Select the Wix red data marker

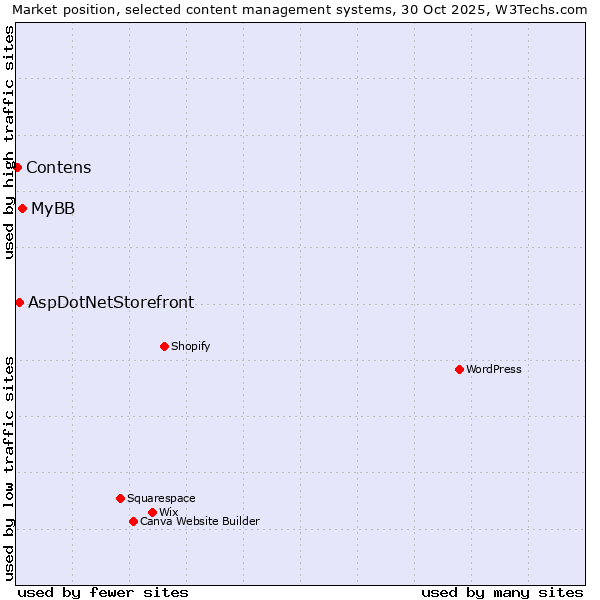(152, 512)
